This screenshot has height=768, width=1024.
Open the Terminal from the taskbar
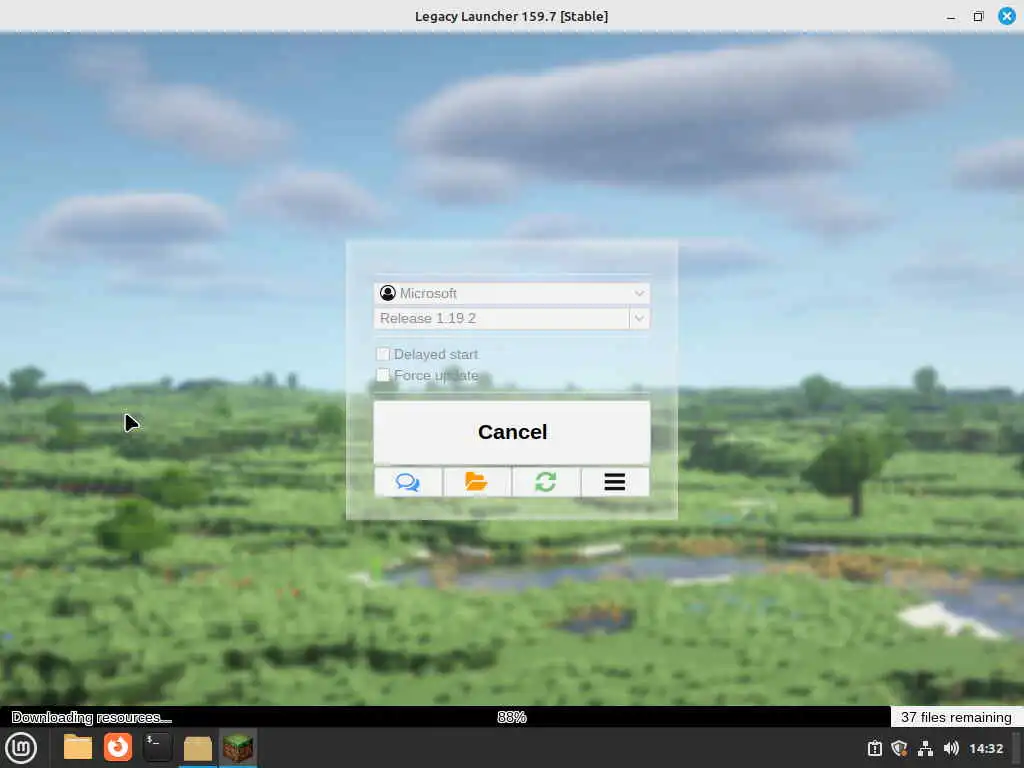point(157,748)
